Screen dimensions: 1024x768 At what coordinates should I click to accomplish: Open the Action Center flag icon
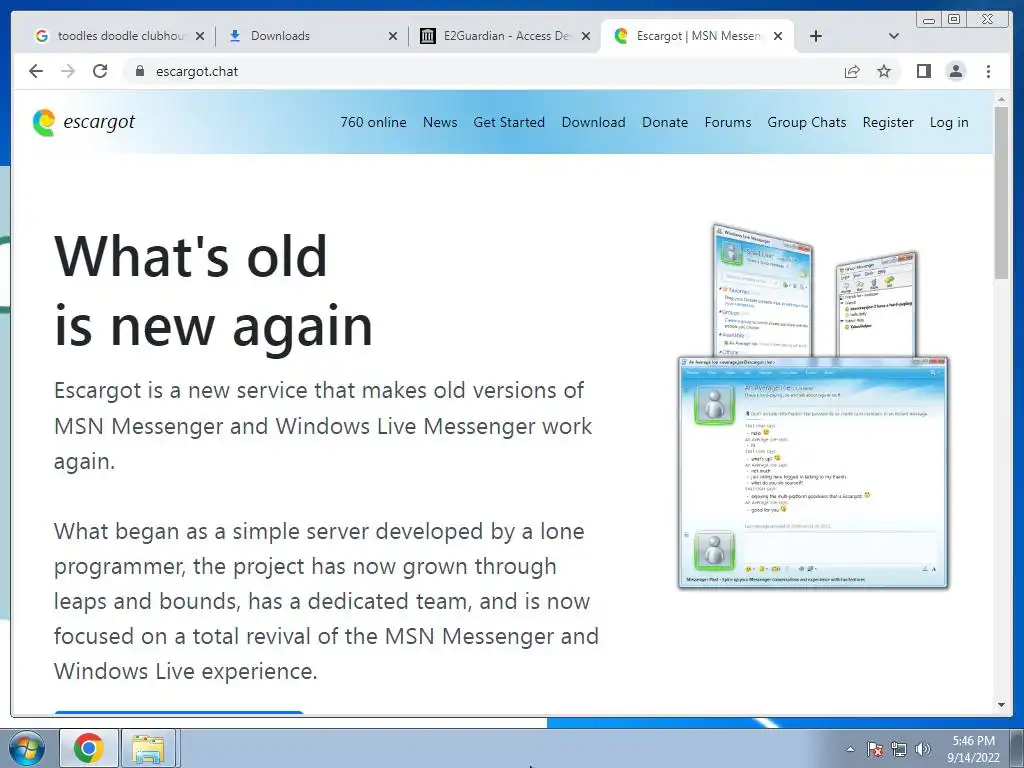click(x=875, y=749)
